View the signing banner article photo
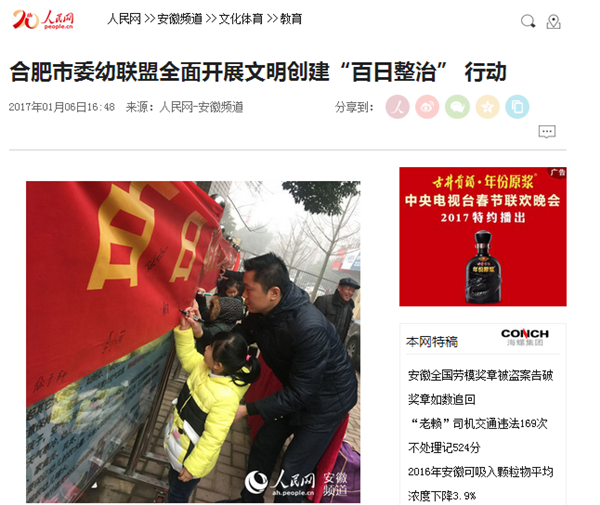 coord(193,342)
